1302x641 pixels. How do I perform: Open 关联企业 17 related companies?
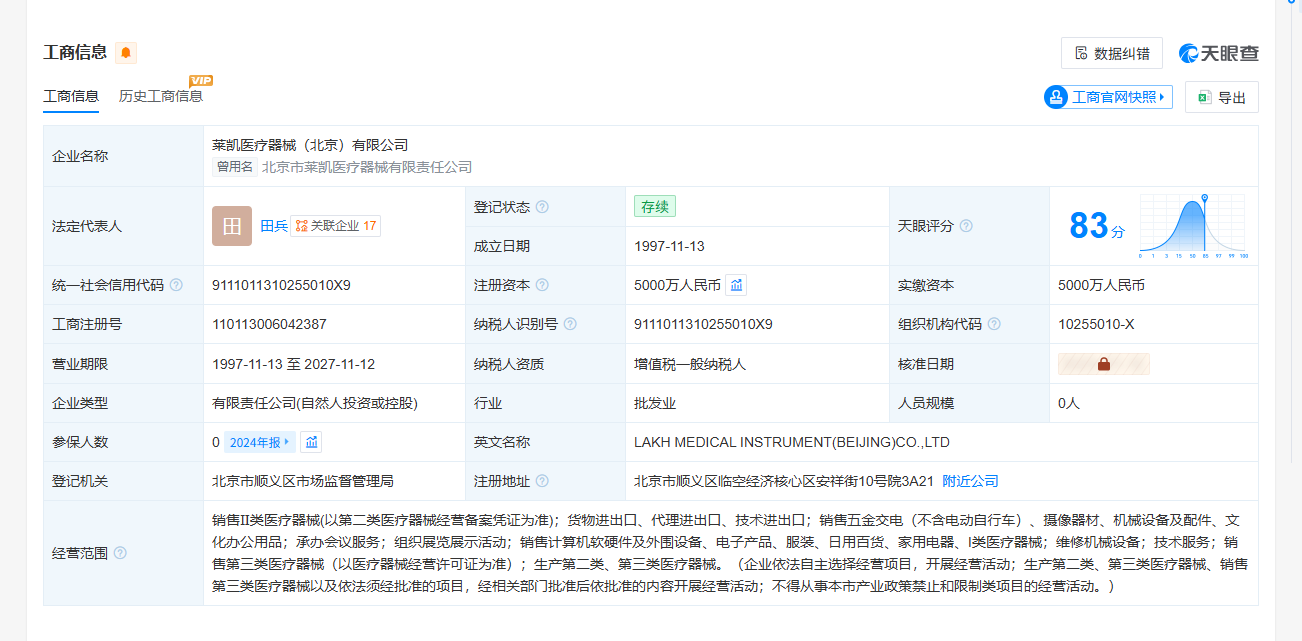[x=336, y=226]
